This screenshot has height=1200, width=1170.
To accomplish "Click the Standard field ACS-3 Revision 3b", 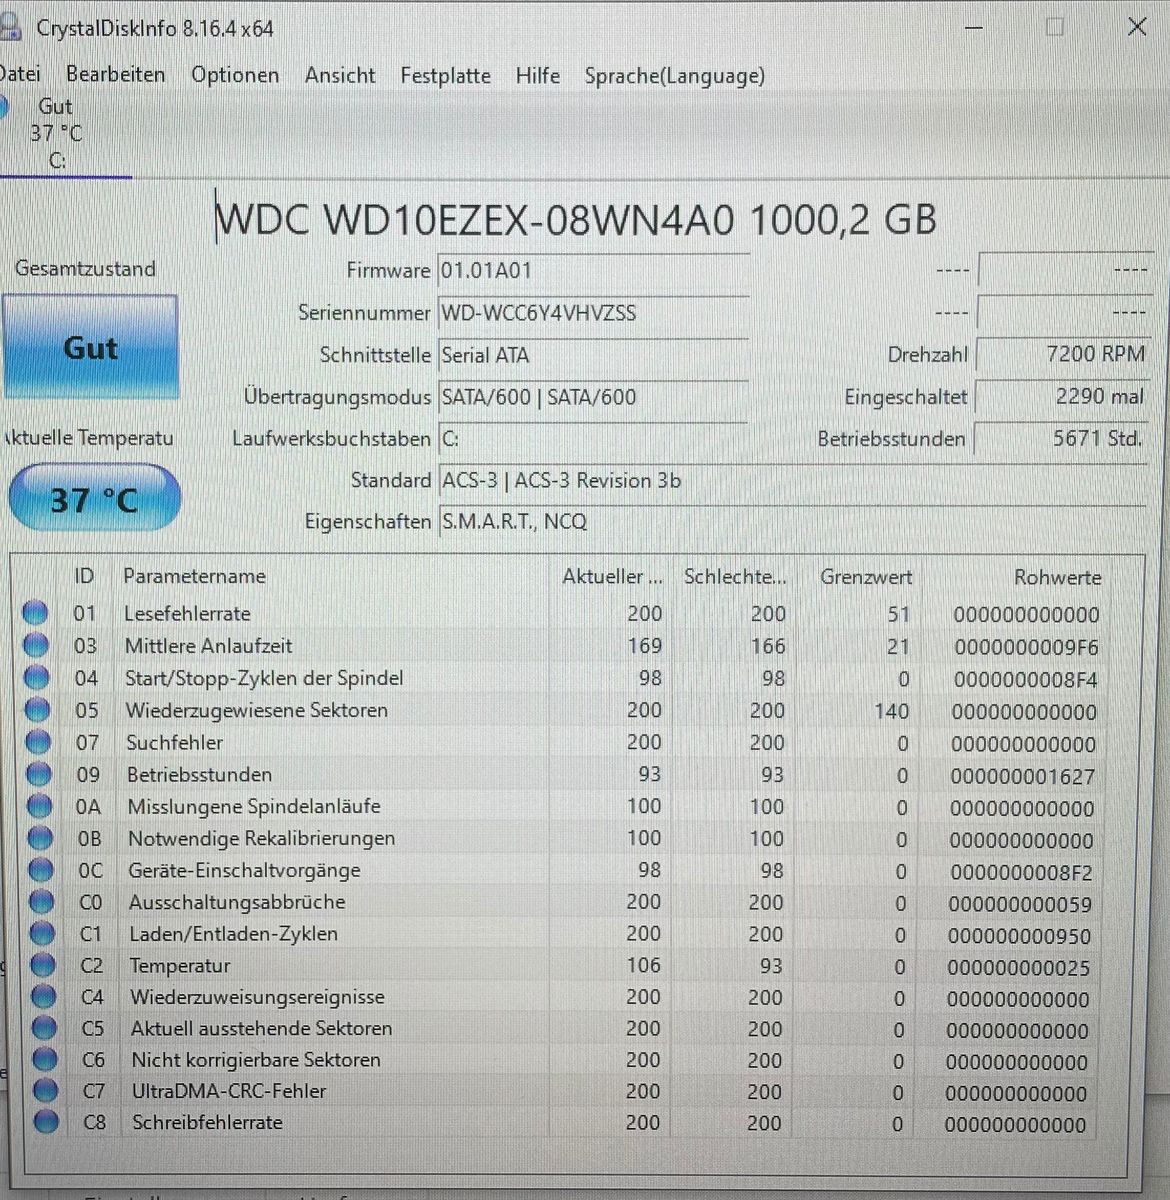I will 792,480.
